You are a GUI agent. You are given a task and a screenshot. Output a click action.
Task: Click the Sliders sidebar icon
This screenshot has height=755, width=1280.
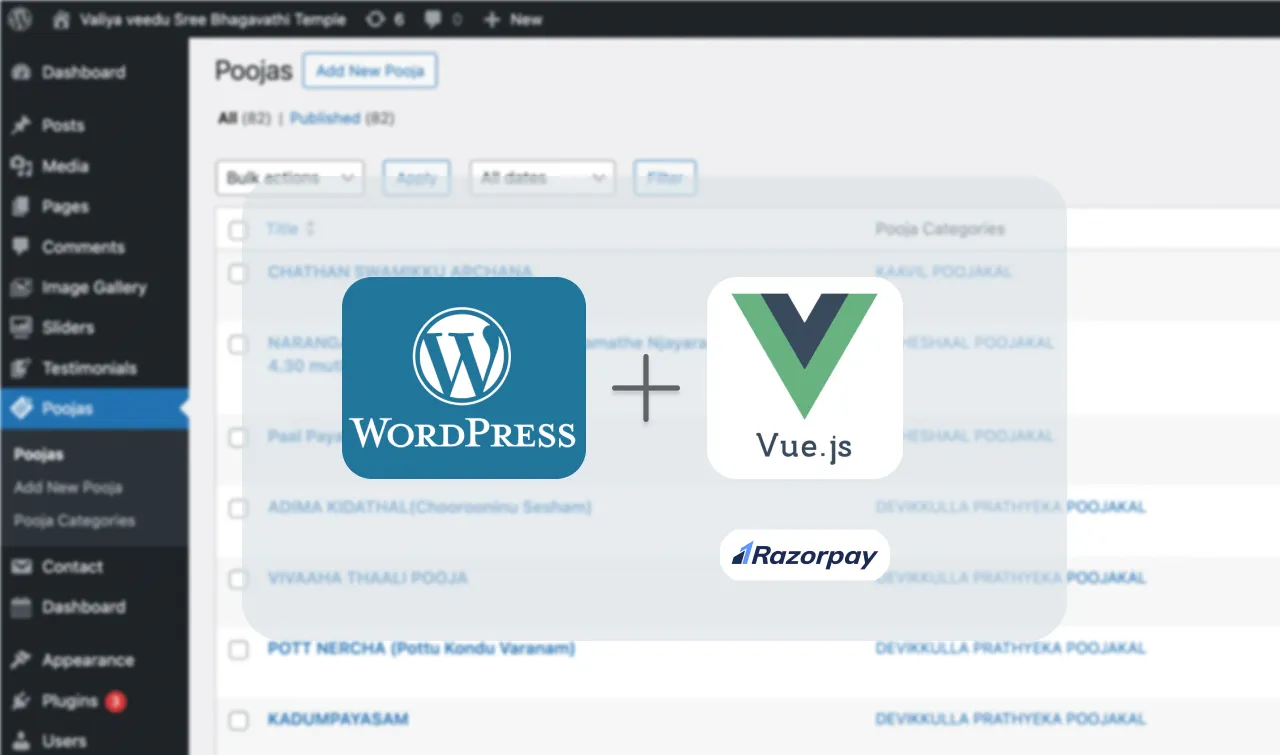[22, 327]
